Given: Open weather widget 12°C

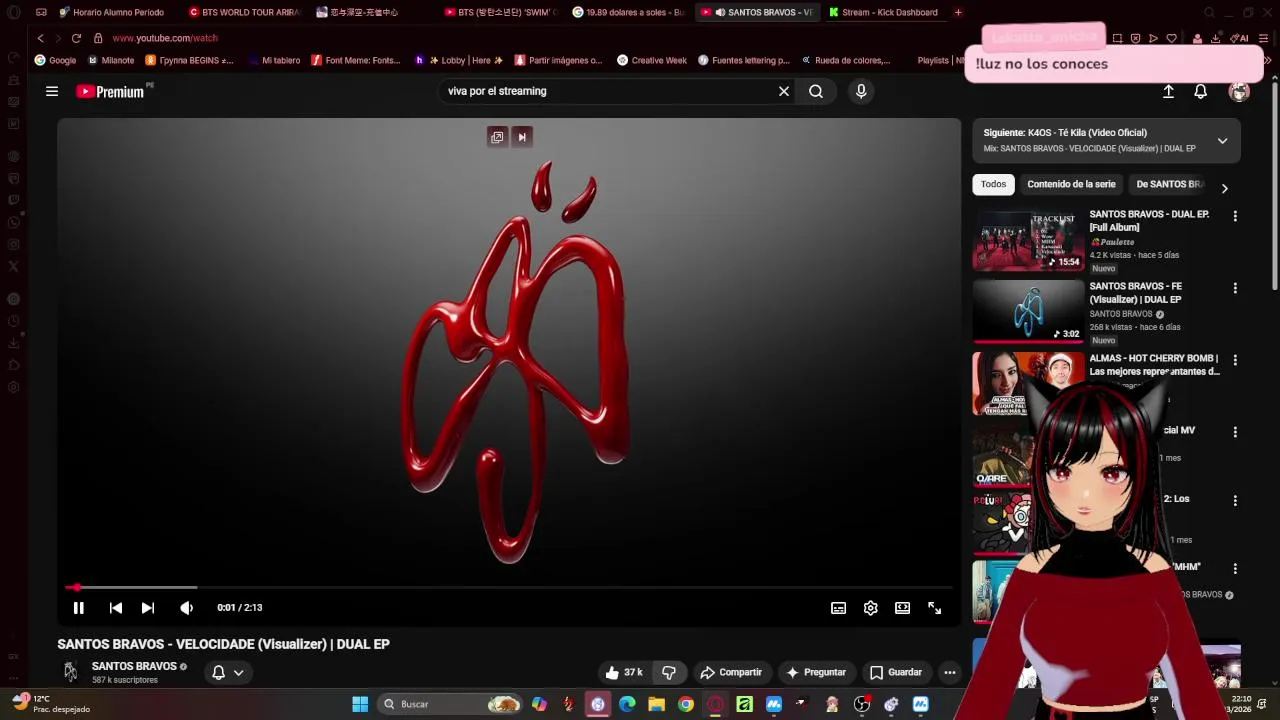Looking at the screenshot, I should [50, 703].
